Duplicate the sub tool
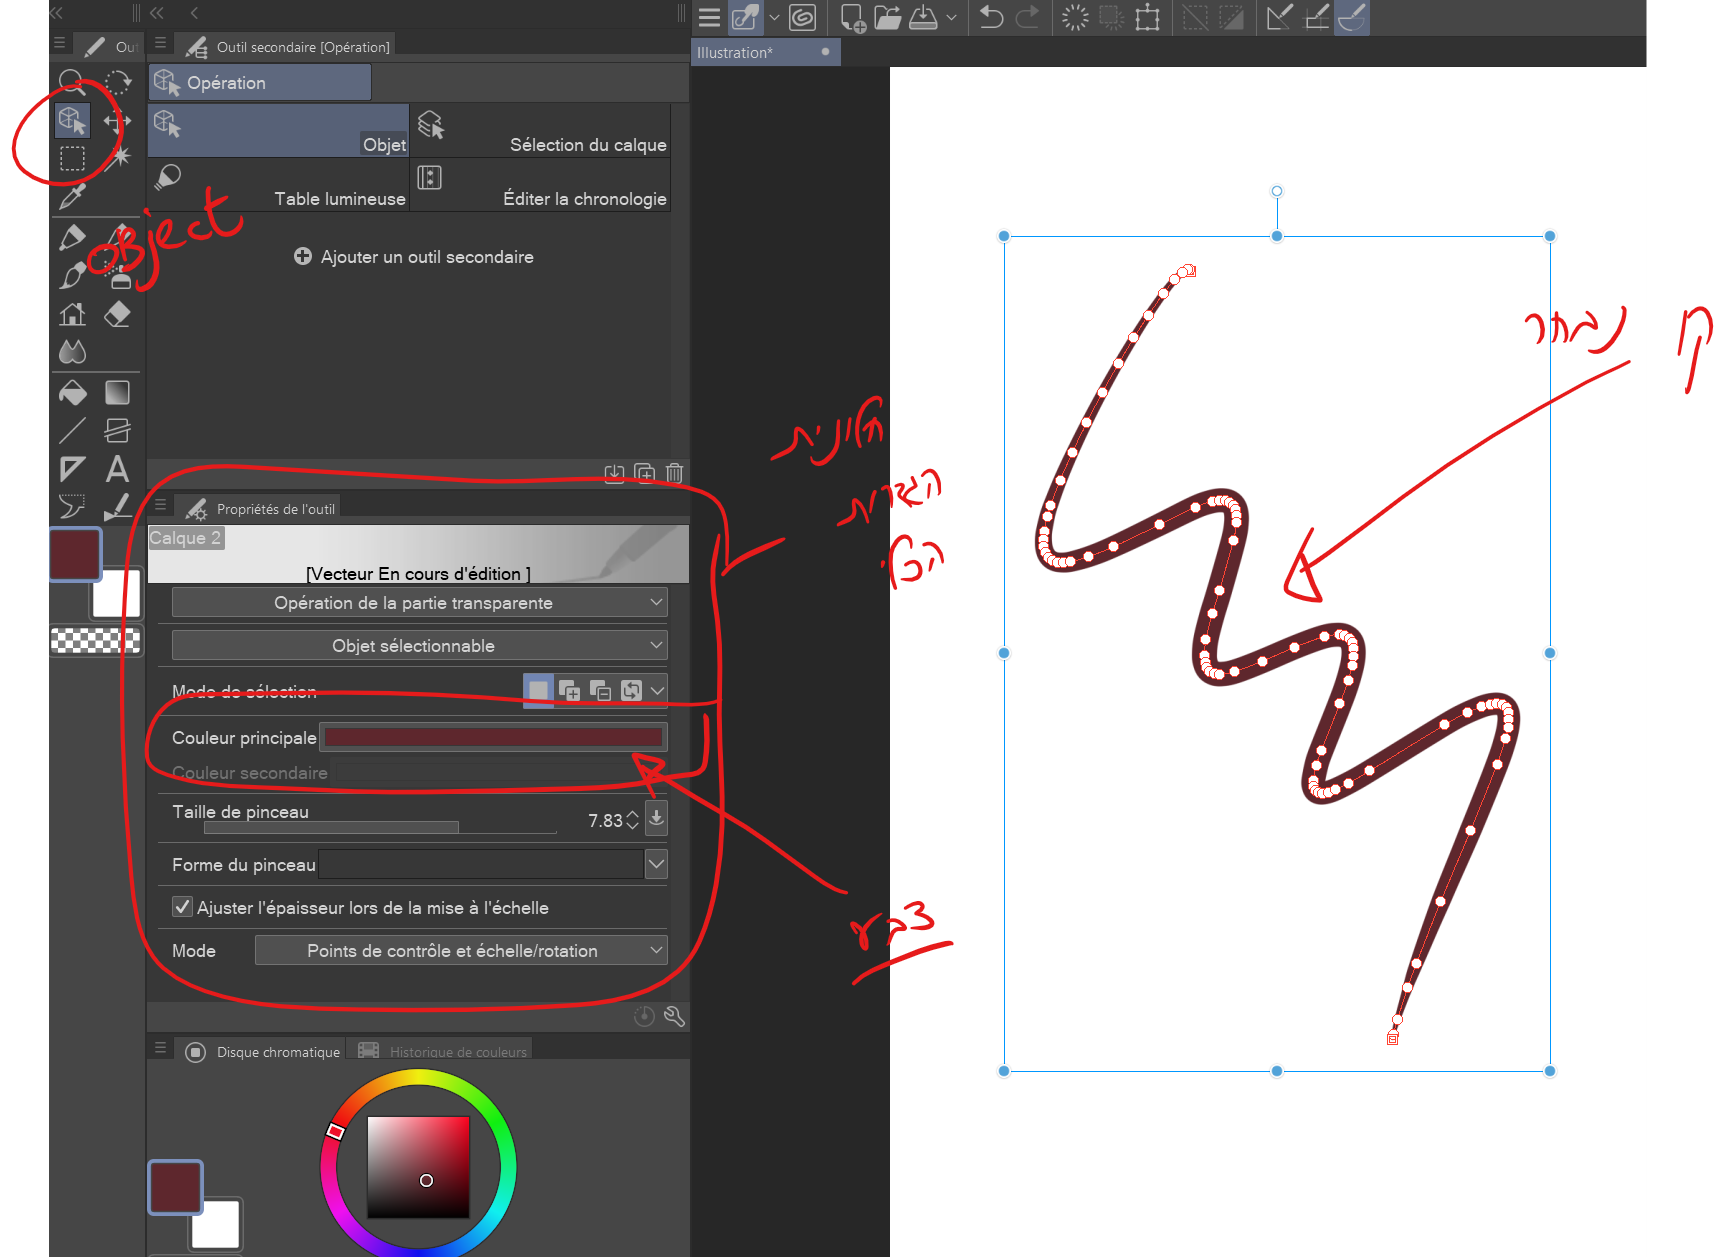1715x1257 pixels. [x=645, y=473]
